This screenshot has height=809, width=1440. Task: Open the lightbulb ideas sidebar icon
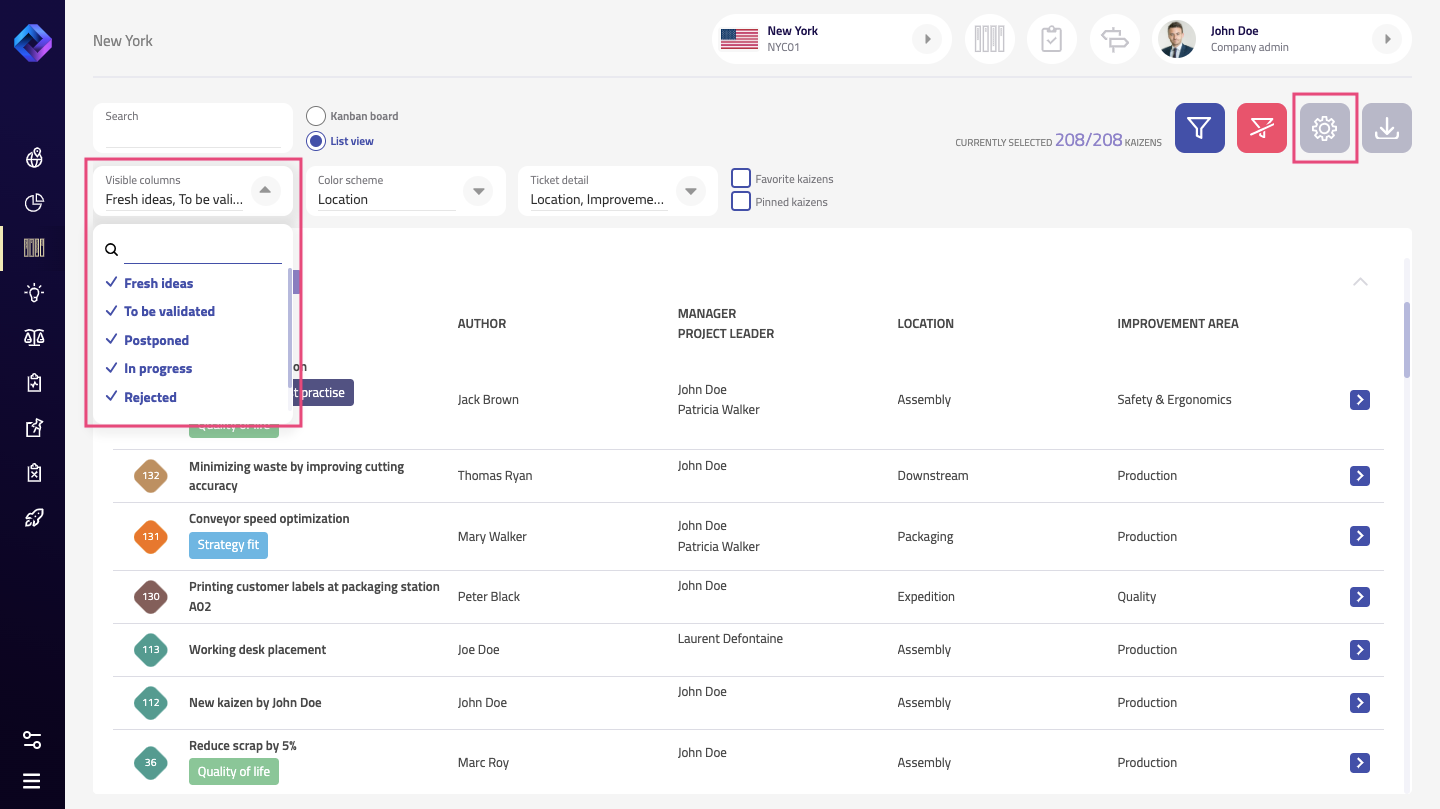pos(34,293)
